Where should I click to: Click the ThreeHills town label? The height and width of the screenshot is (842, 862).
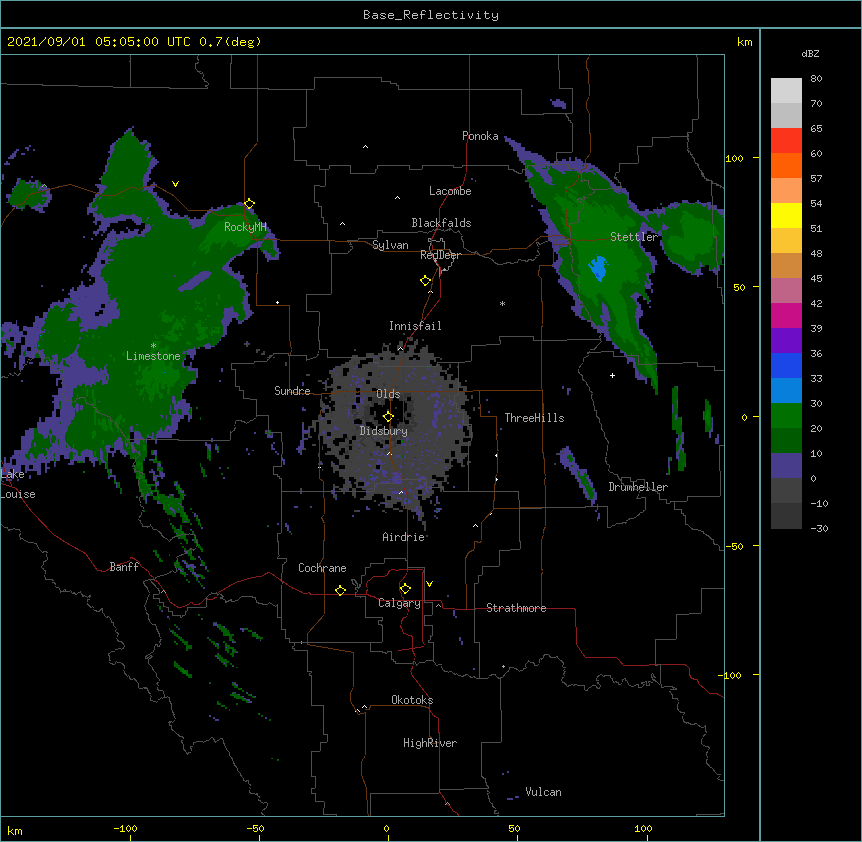click(x=534, y=418)
